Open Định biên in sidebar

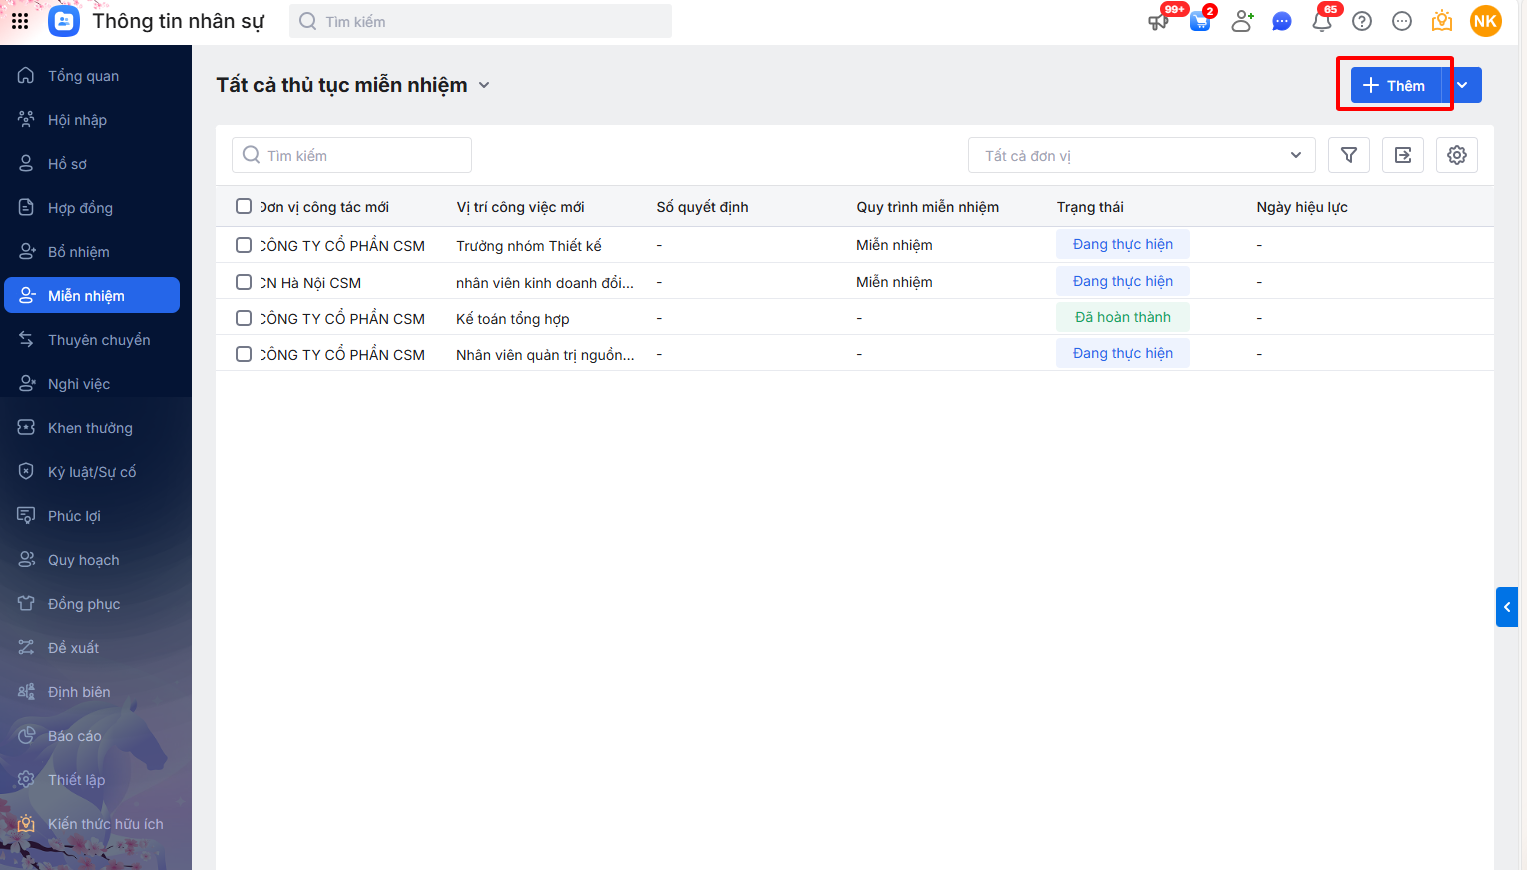coord(92,692)
